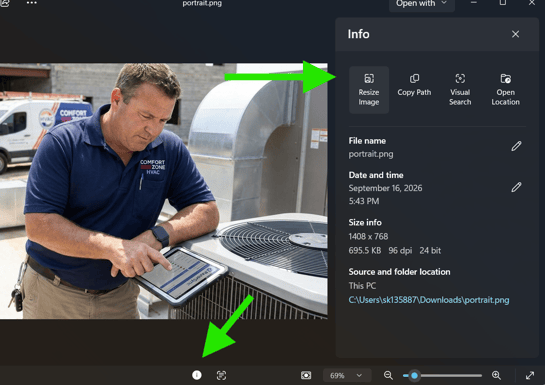545x385 pixels.
Task: Open the C:\Users\sk135887\Downloads\portrait.png link
Action: click(429, 300)
